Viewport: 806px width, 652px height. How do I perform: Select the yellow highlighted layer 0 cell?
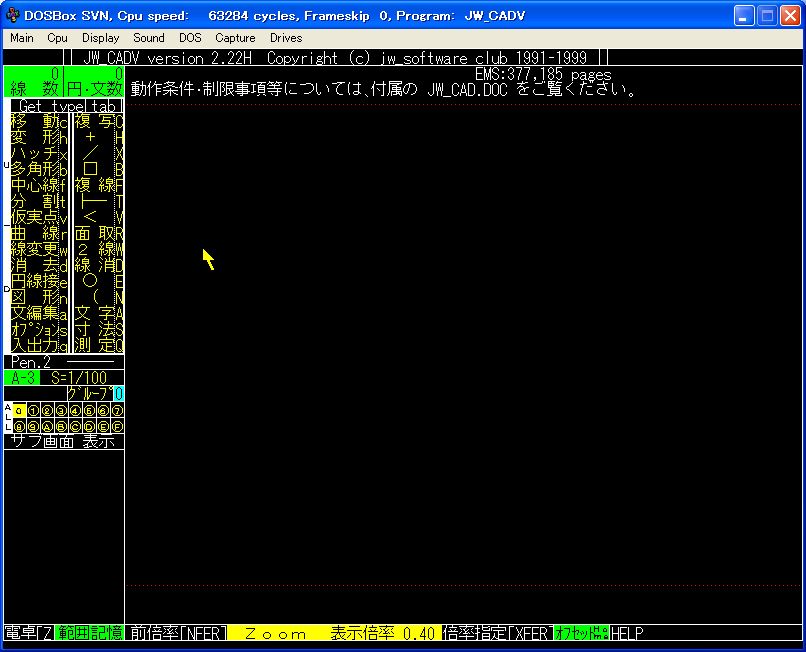coord(19,410)
